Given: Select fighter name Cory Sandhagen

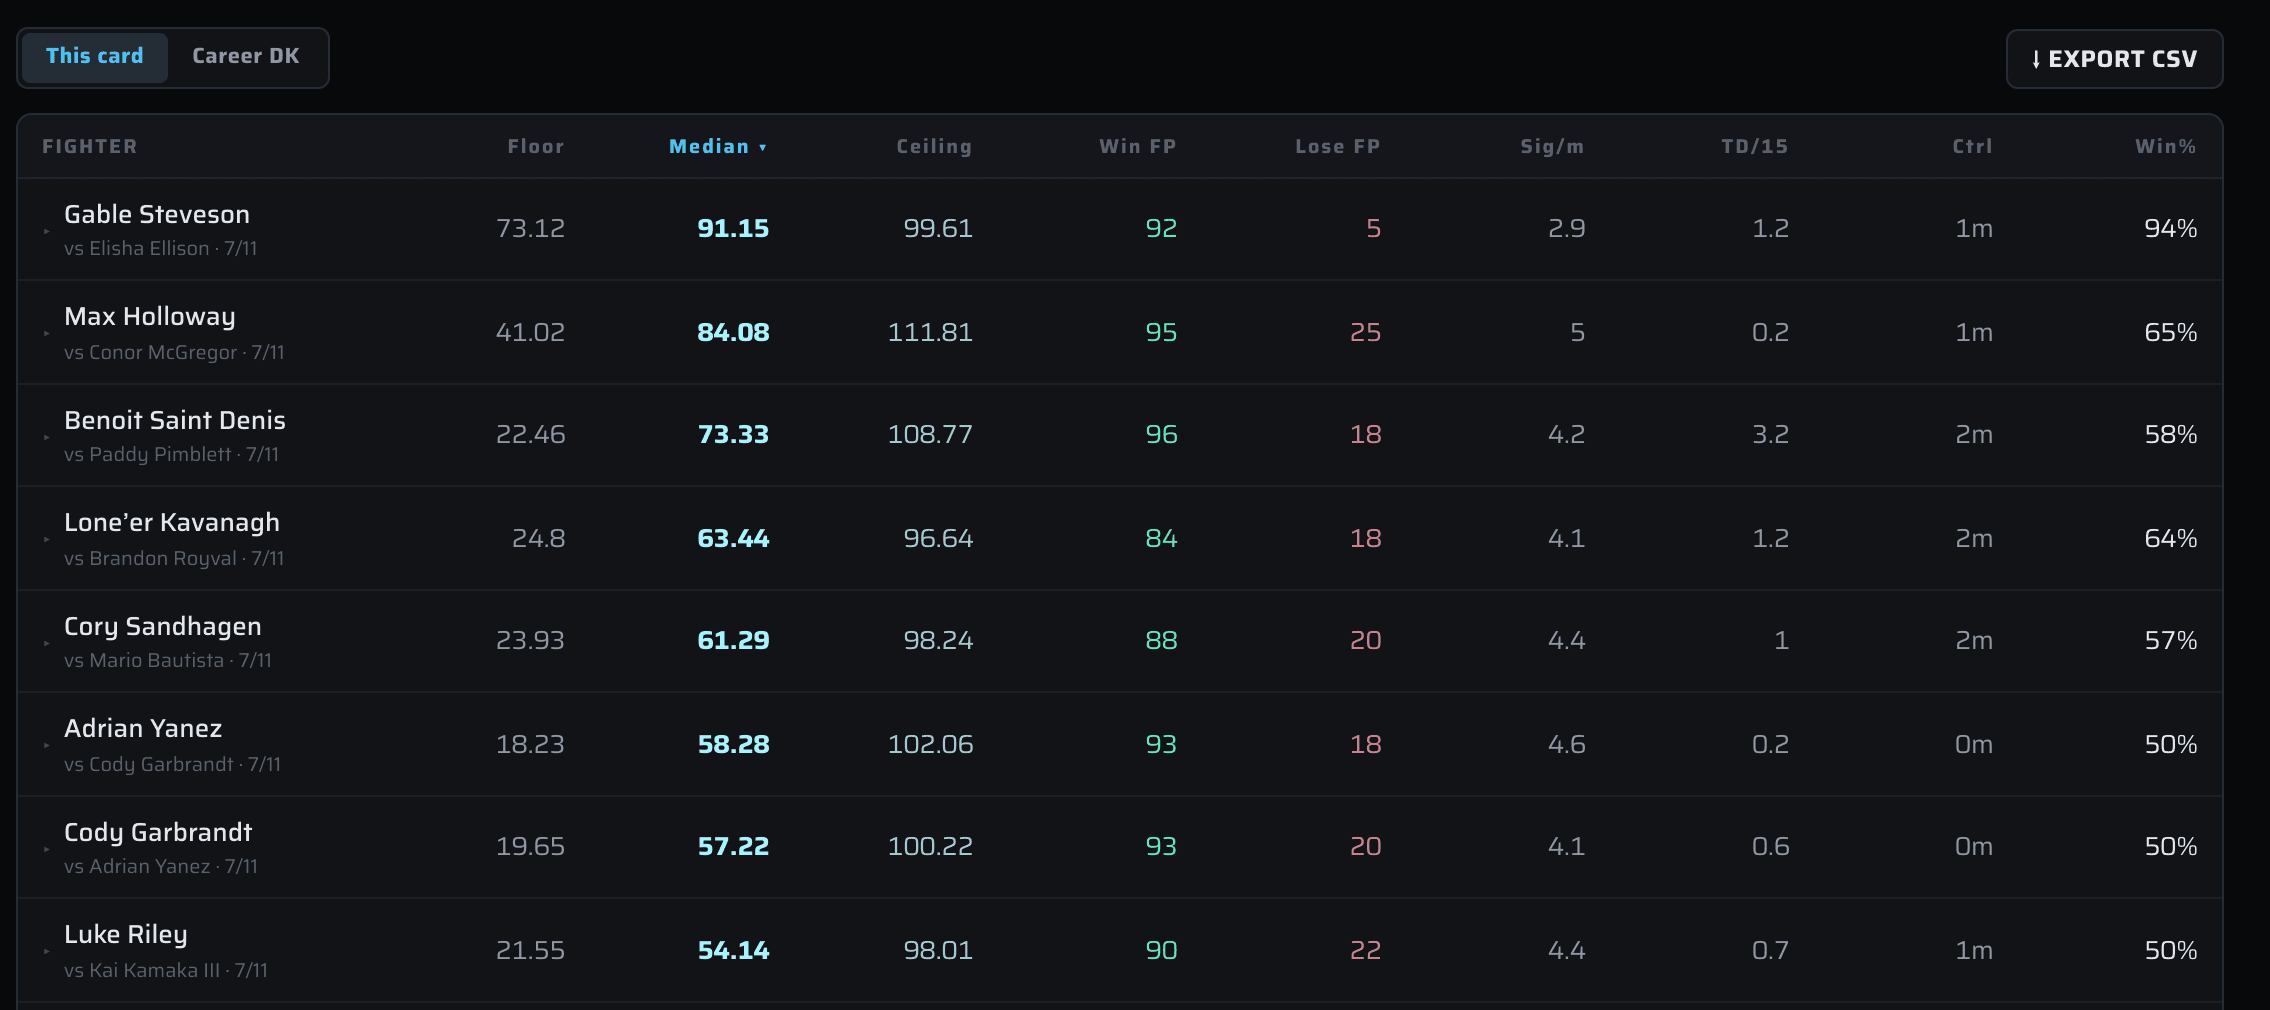Looking at the screenshot, I should [163, 627].
